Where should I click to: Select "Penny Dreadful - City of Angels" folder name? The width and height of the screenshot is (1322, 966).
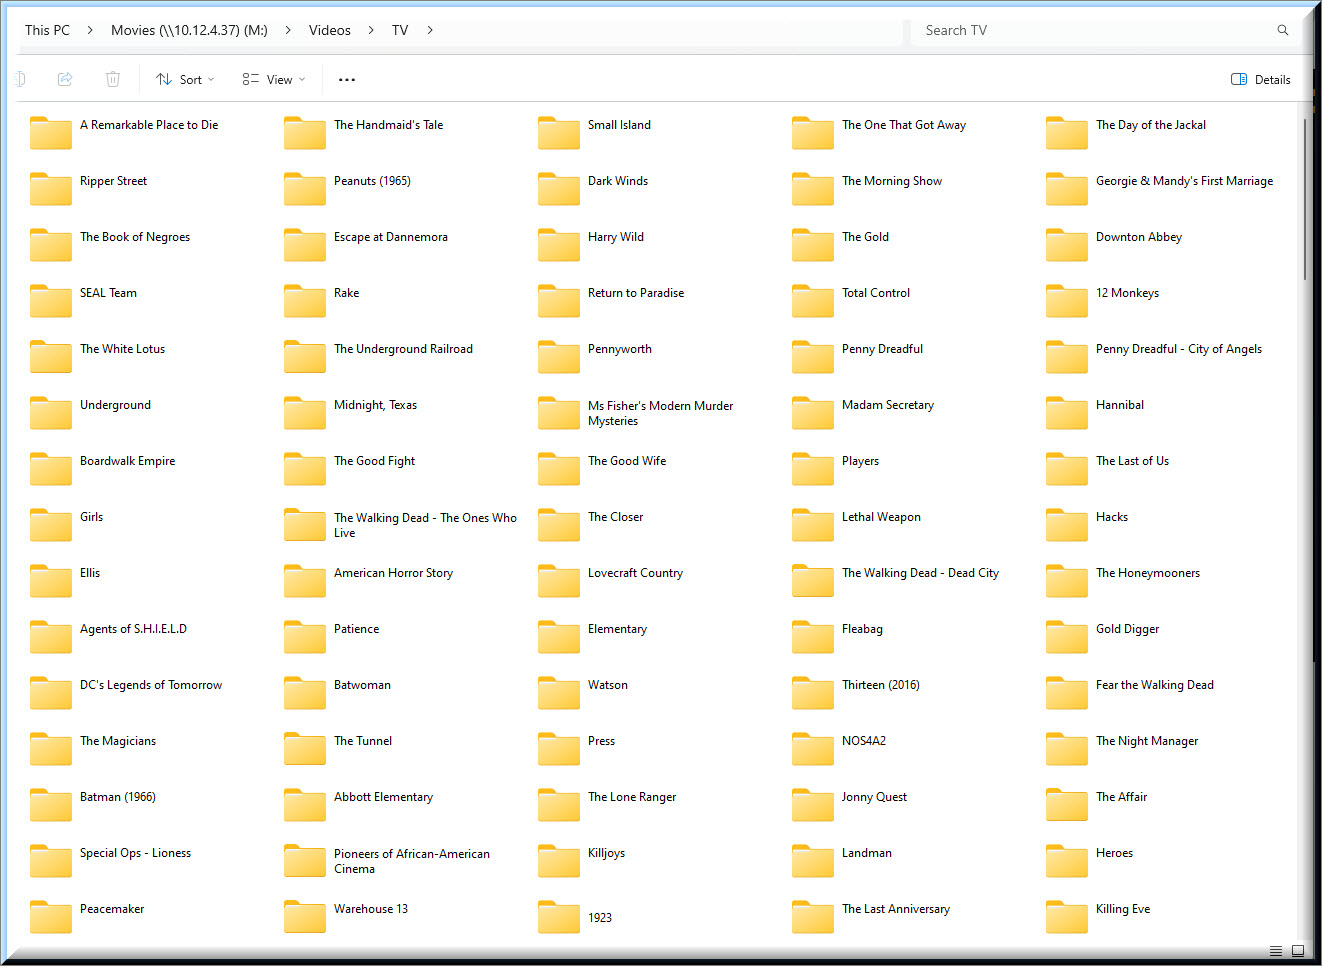[1179, 349]
